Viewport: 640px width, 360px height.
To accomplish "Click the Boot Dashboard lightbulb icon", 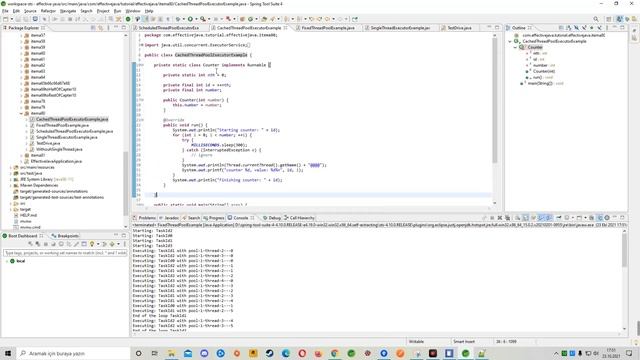I will point(92,244).
